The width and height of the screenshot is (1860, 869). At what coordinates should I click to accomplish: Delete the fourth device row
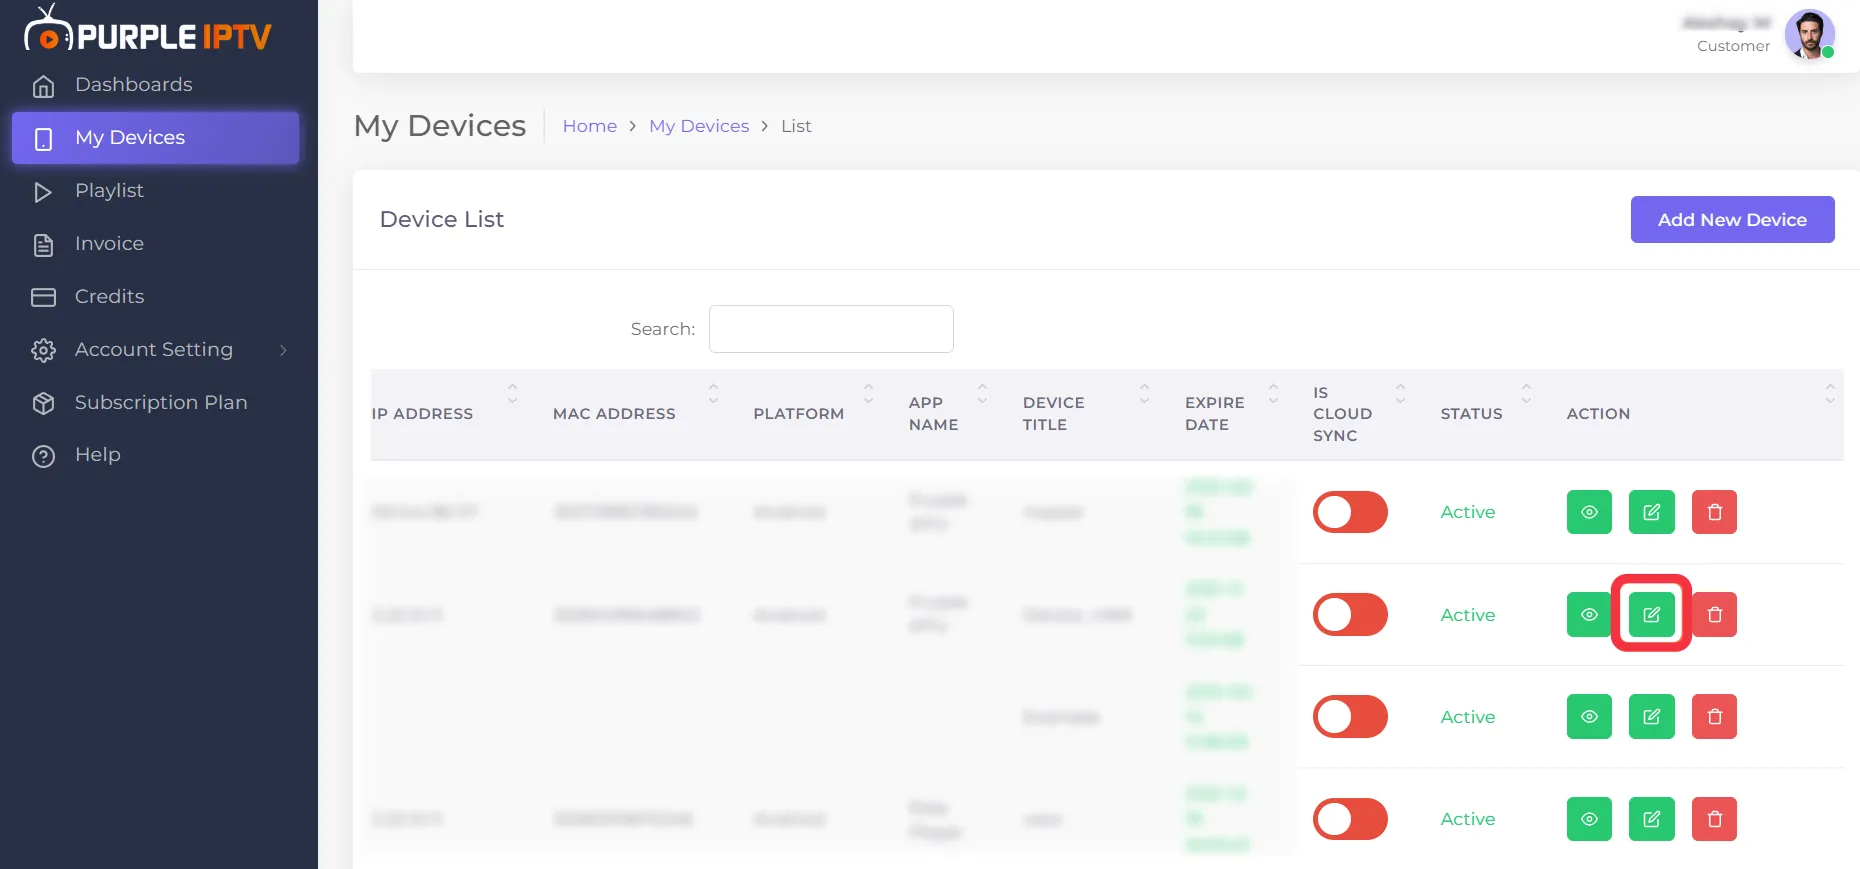pyautogui.click(x=1714, y=819)
